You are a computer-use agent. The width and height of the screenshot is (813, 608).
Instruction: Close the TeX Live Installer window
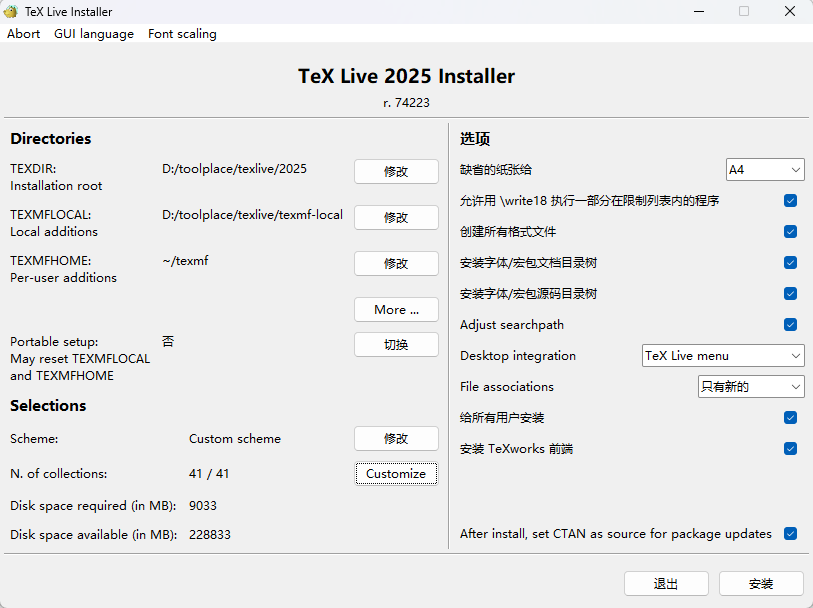(790, 11)
